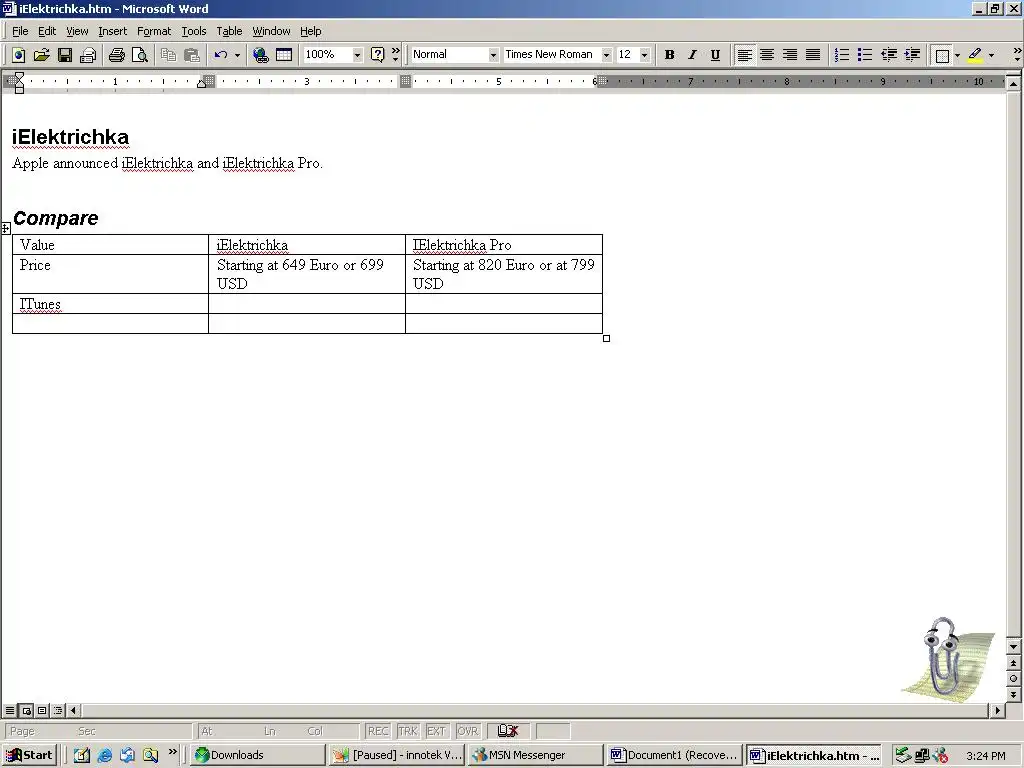Open the Zoom 100% dropdown

tap(357, 55)
